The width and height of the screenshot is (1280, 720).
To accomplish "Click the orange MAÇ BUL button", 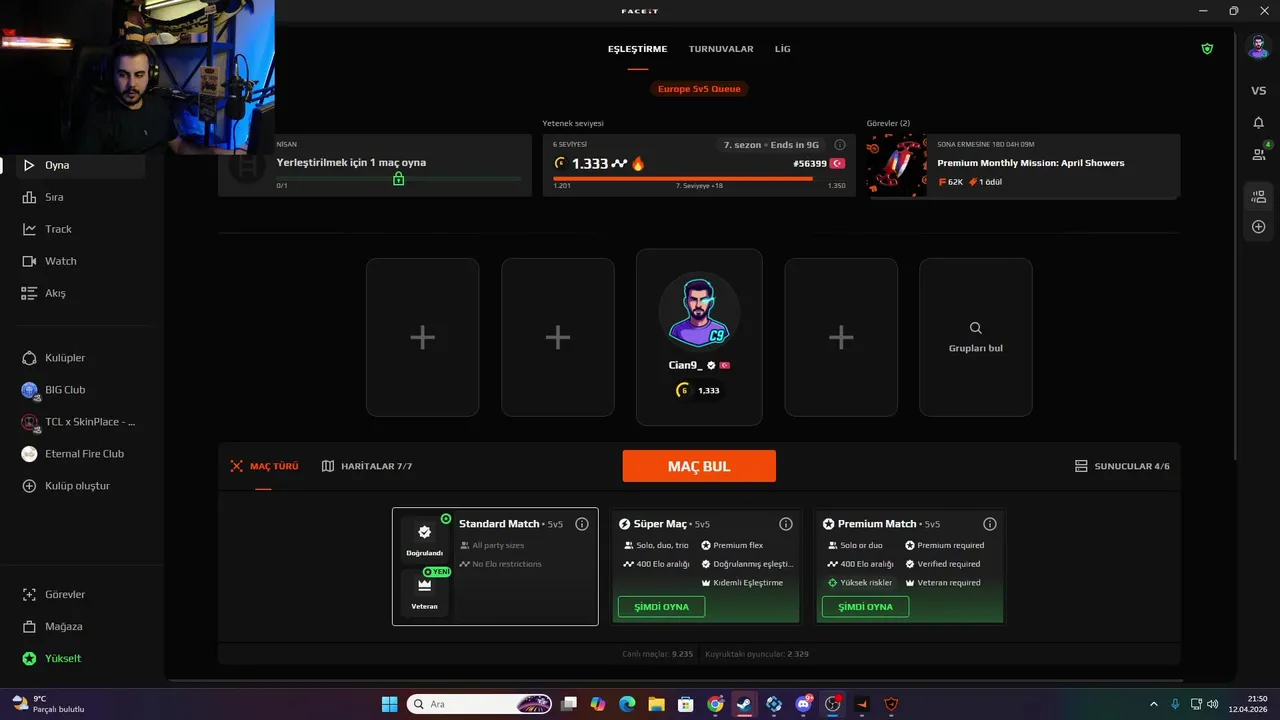I will coord(699,466).
